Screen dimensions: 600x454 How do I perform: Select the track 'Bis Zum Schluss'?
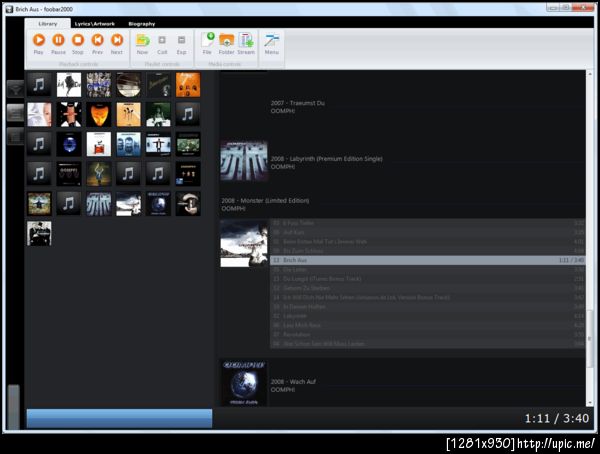tap(428, 251)
